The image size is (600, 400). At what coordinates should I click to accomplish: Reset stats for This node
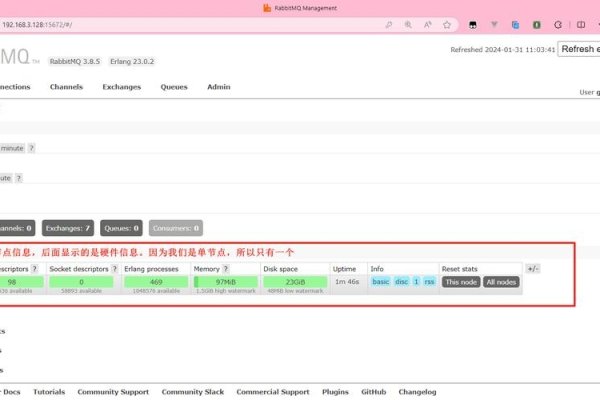461,282
